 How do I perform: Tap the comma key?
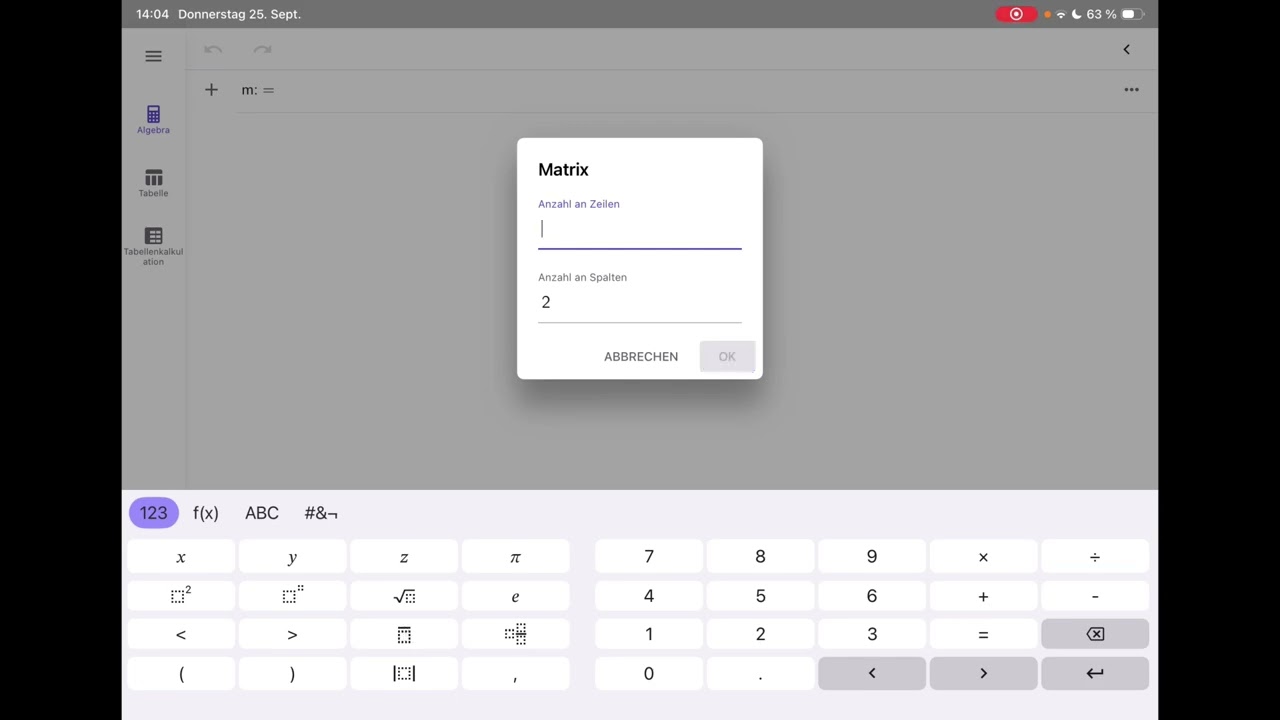(x=515, y=673)
